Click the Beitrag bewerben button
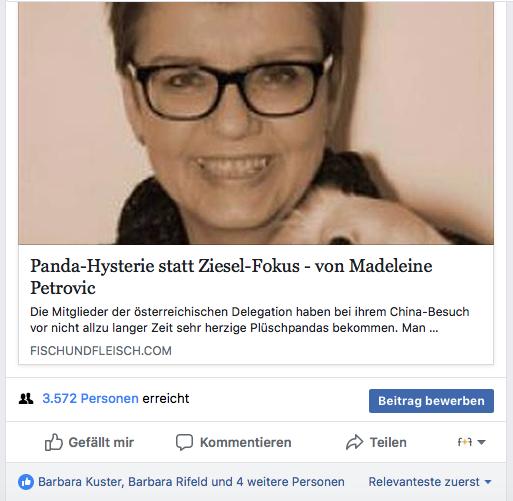The image size is (513, 501). (431, 401)
